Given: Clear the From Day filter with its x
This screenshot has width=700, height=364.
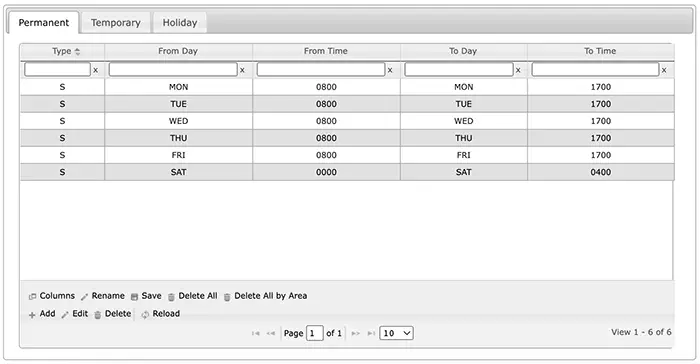Looking at the screenshot, I should [x=242, y=70].
